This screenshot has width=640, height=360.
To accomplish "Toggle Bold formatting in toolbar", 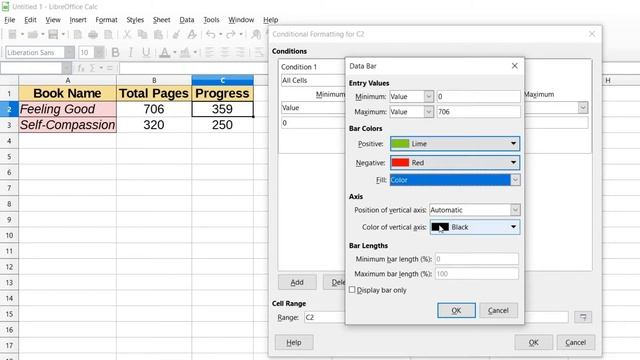I will 116,52.
